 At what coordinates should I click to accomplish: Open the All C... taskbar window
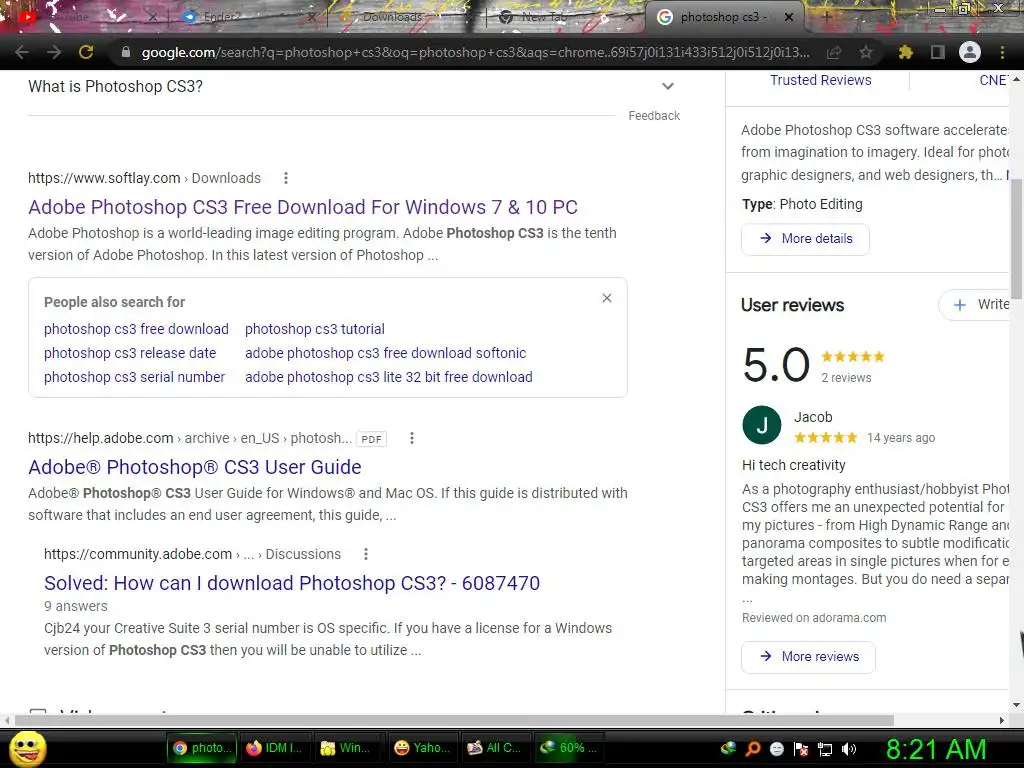(495, 748)
